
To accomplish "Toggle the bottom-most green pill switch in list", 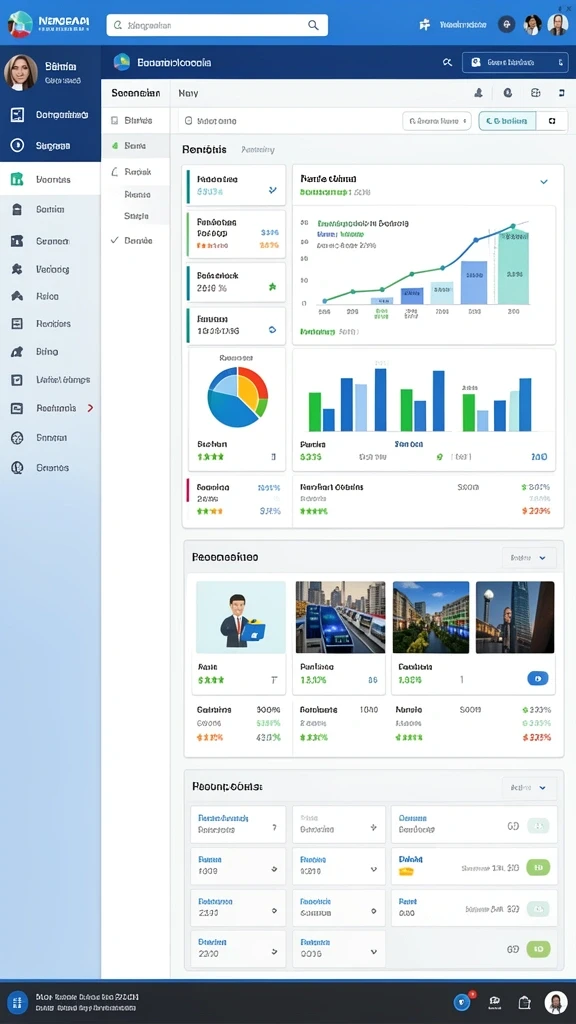I will (538, 949).
